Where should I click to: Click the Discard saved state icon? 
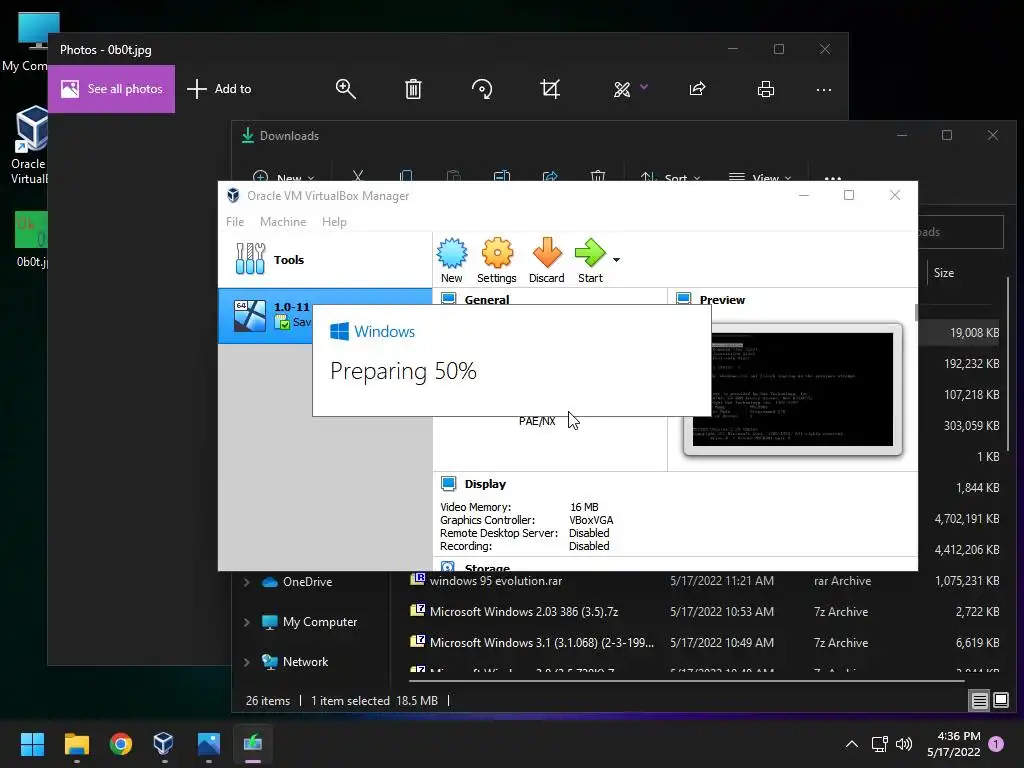(x=547, y=260)
